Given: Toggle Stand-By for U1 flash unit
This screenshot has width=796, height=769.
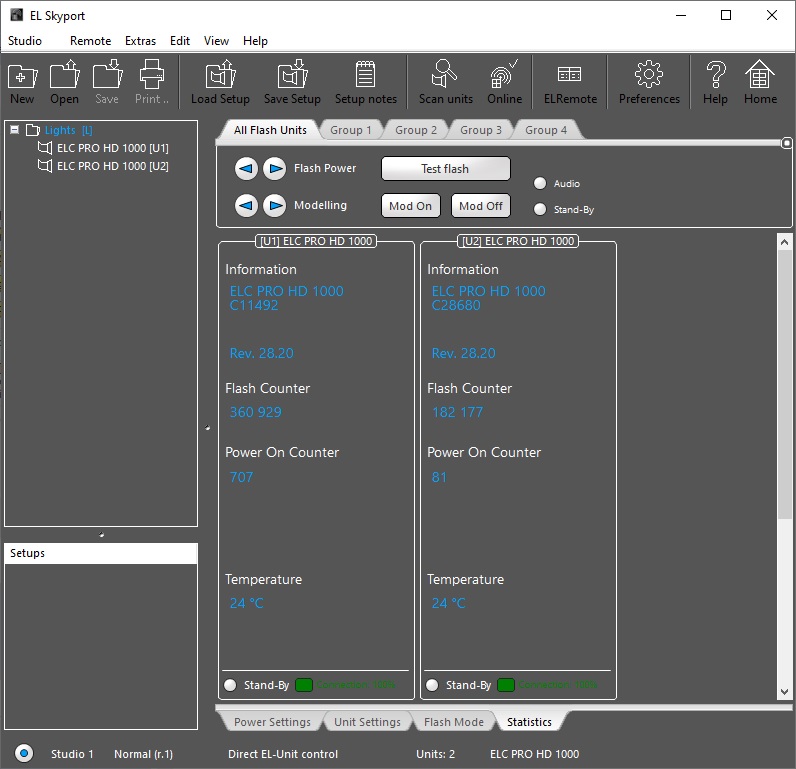Looking at the screenshot, I should click(x=231, y=685).
